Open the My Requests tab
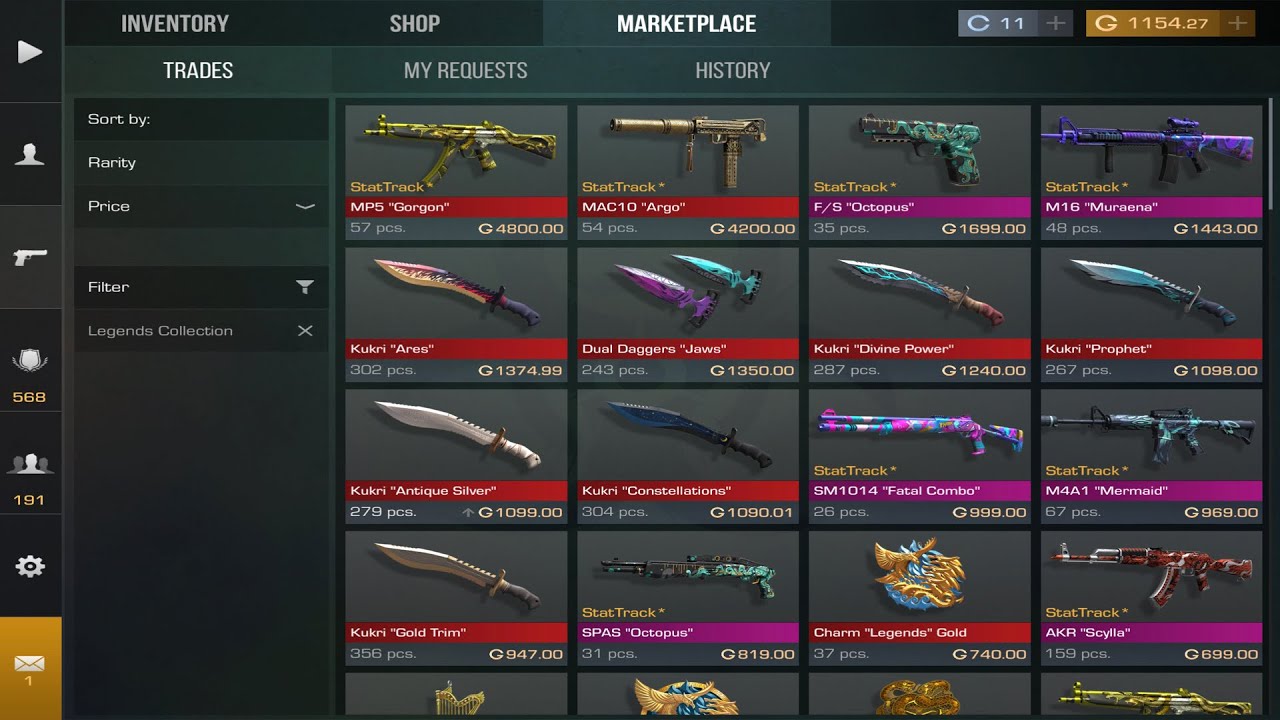 pyautogui.click(x=466, y=70)
